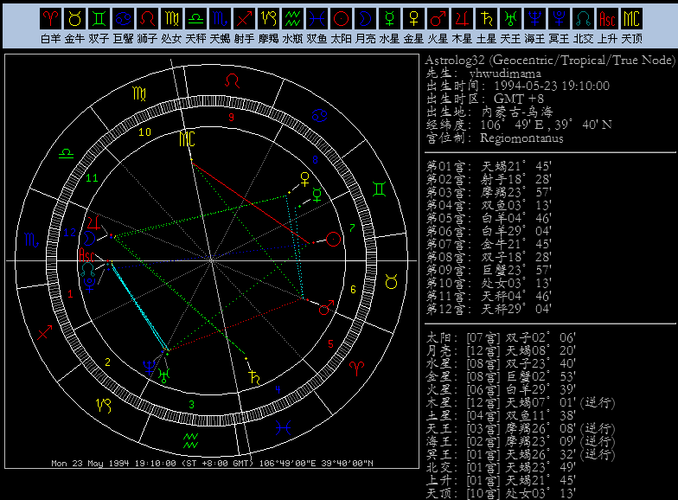
Task: Click the Gemini (双子) symbol in legend
Action: (x=99, y=19)
